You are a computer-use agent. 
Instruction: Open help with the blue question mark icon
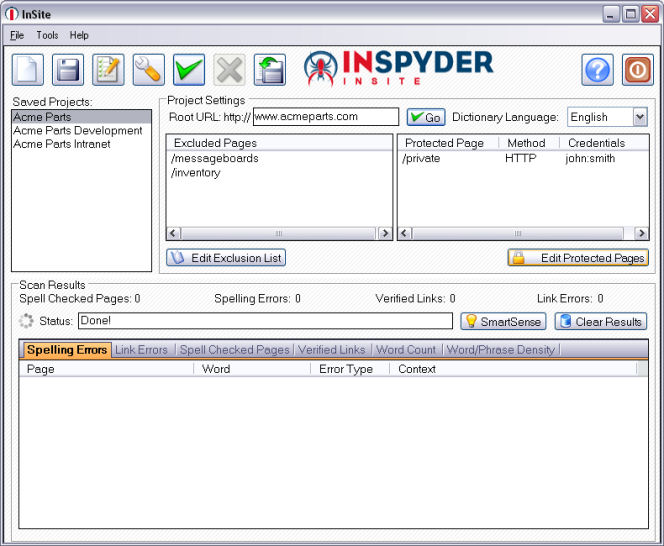coord(597,70)
